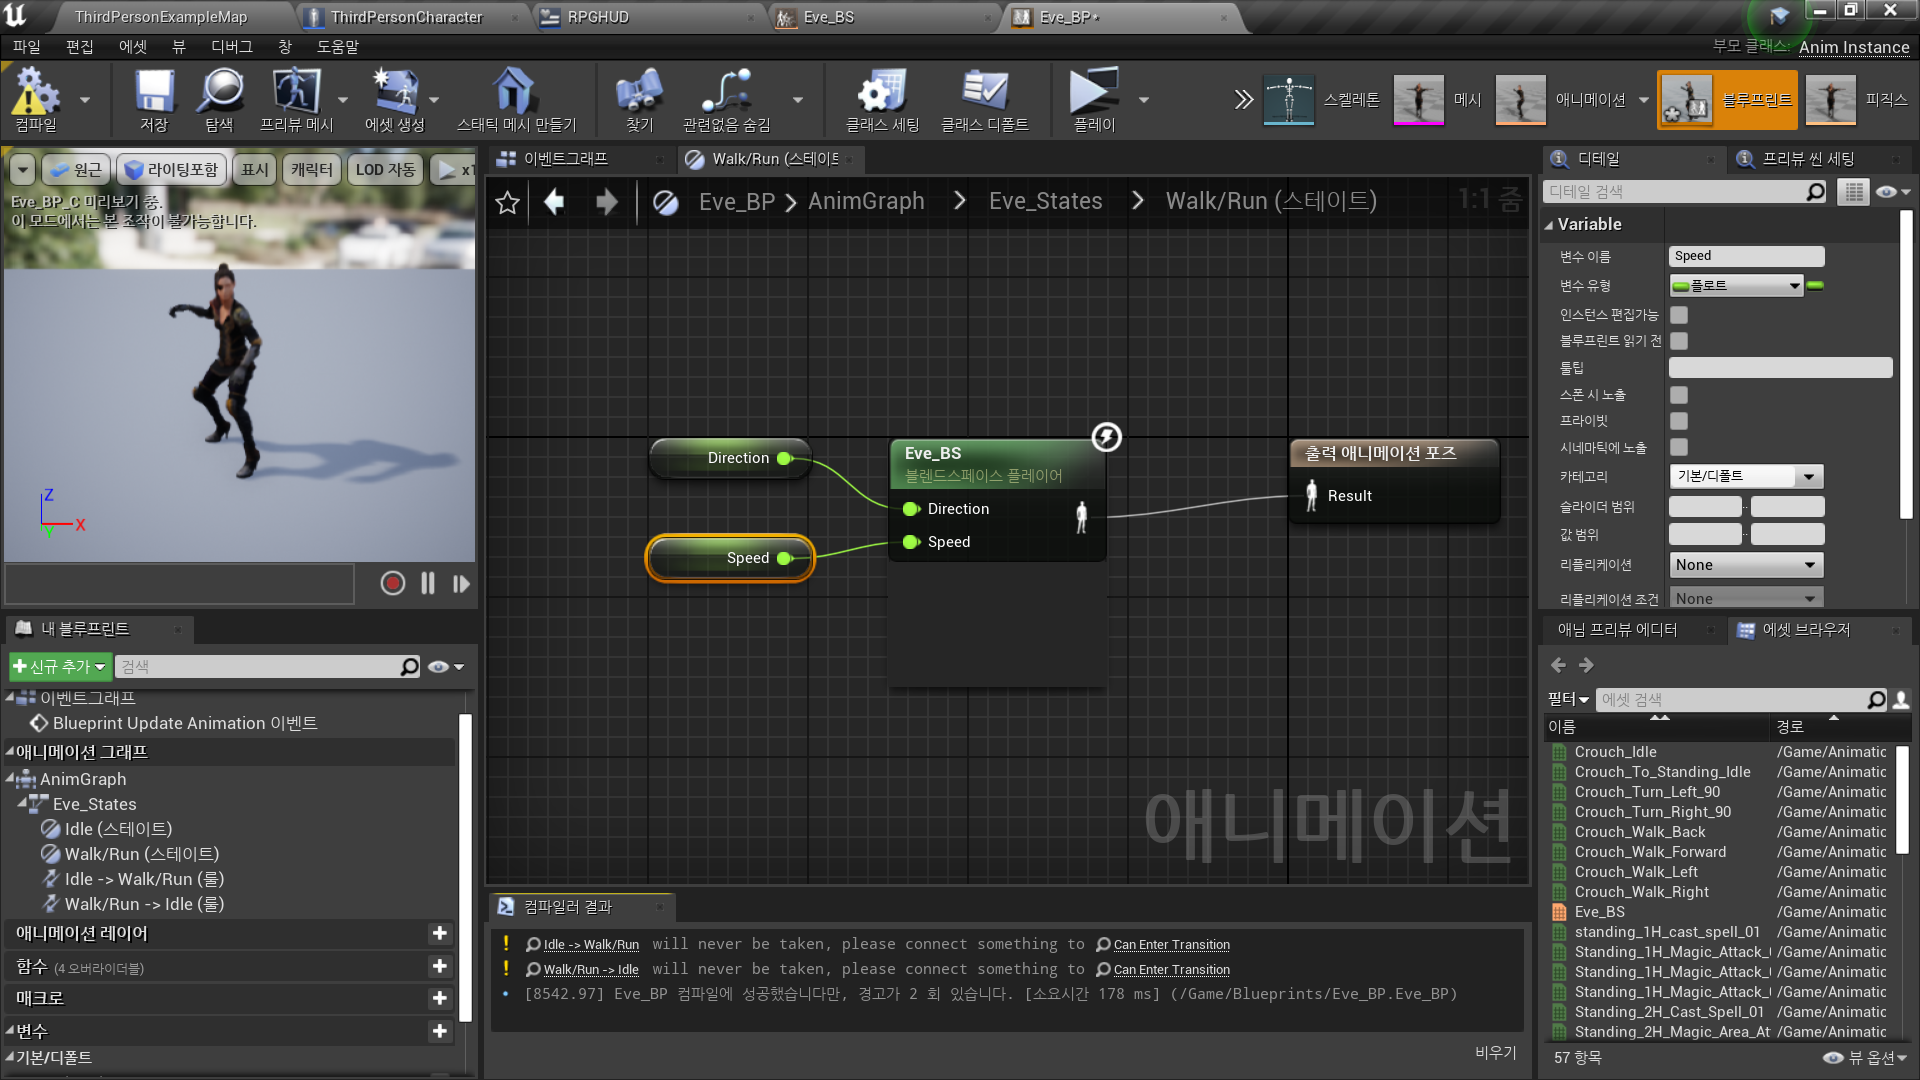
Task: Click the 탐색 (Browse) magnifier icon
Action: pyautogui.click(x=219, y=98)
